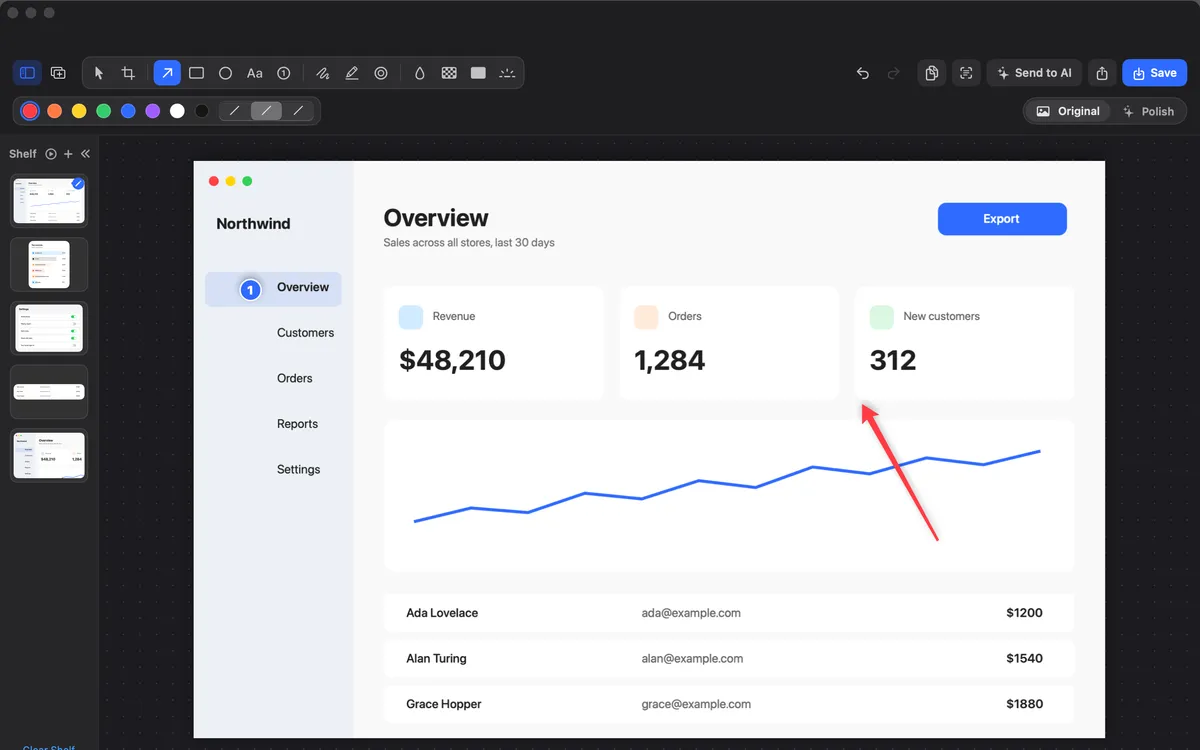The height and width of the screenshot is (750, 1200).
Task: Select the thinnest line weight option
Action: tap(235, 111)
